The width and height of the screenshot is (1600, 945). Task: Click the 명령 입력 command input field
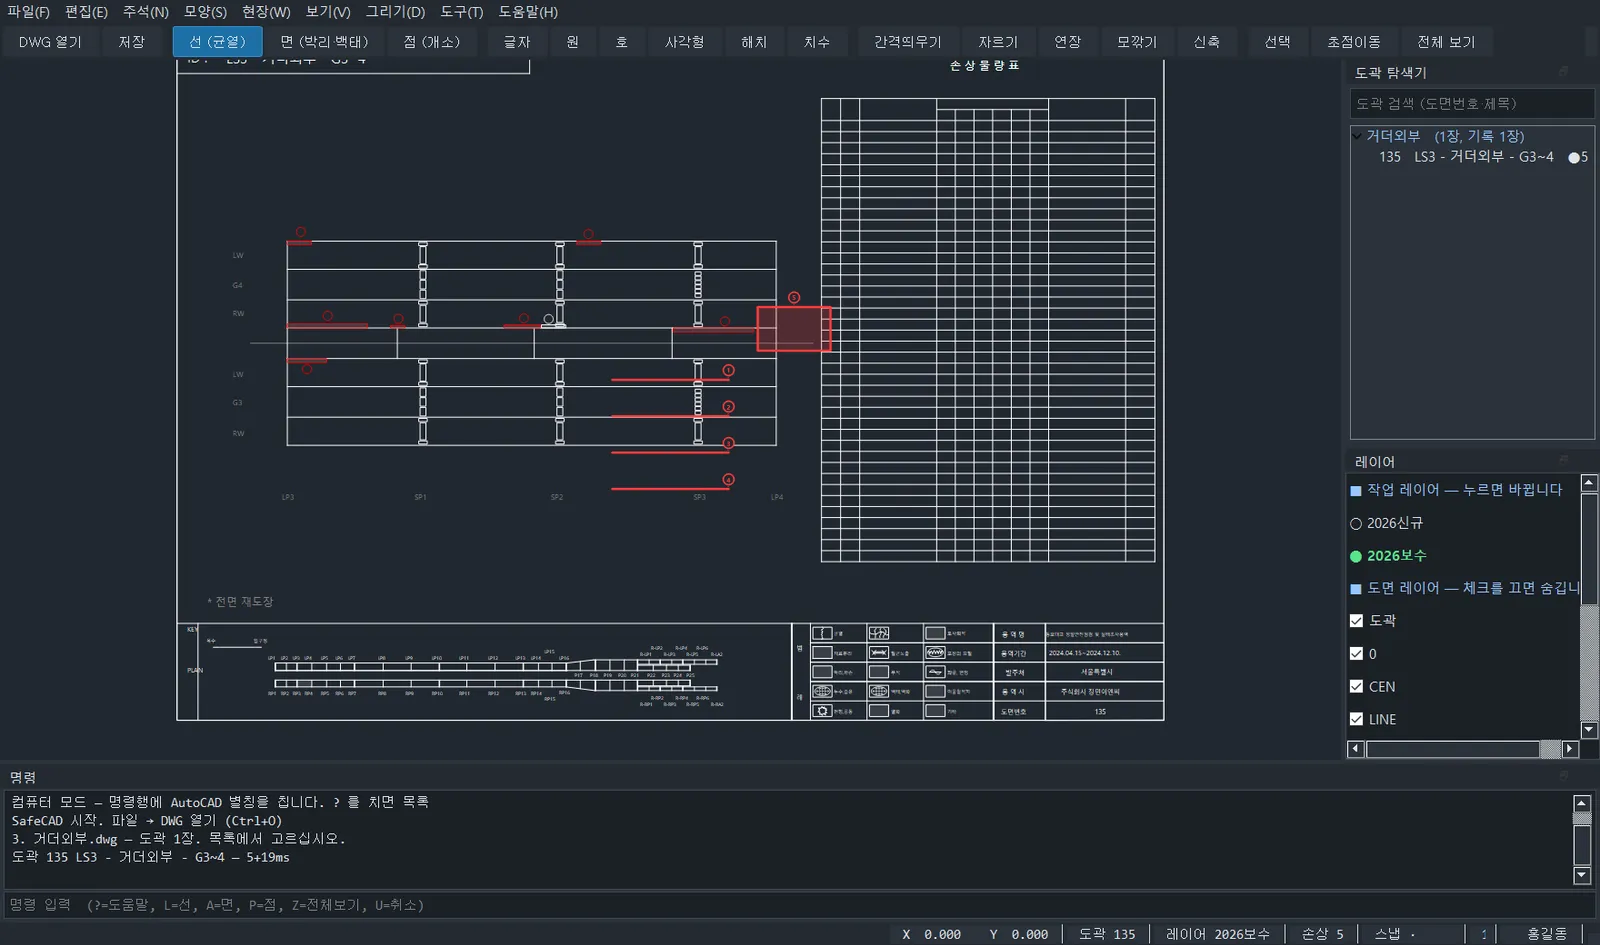tap(800, 905)
